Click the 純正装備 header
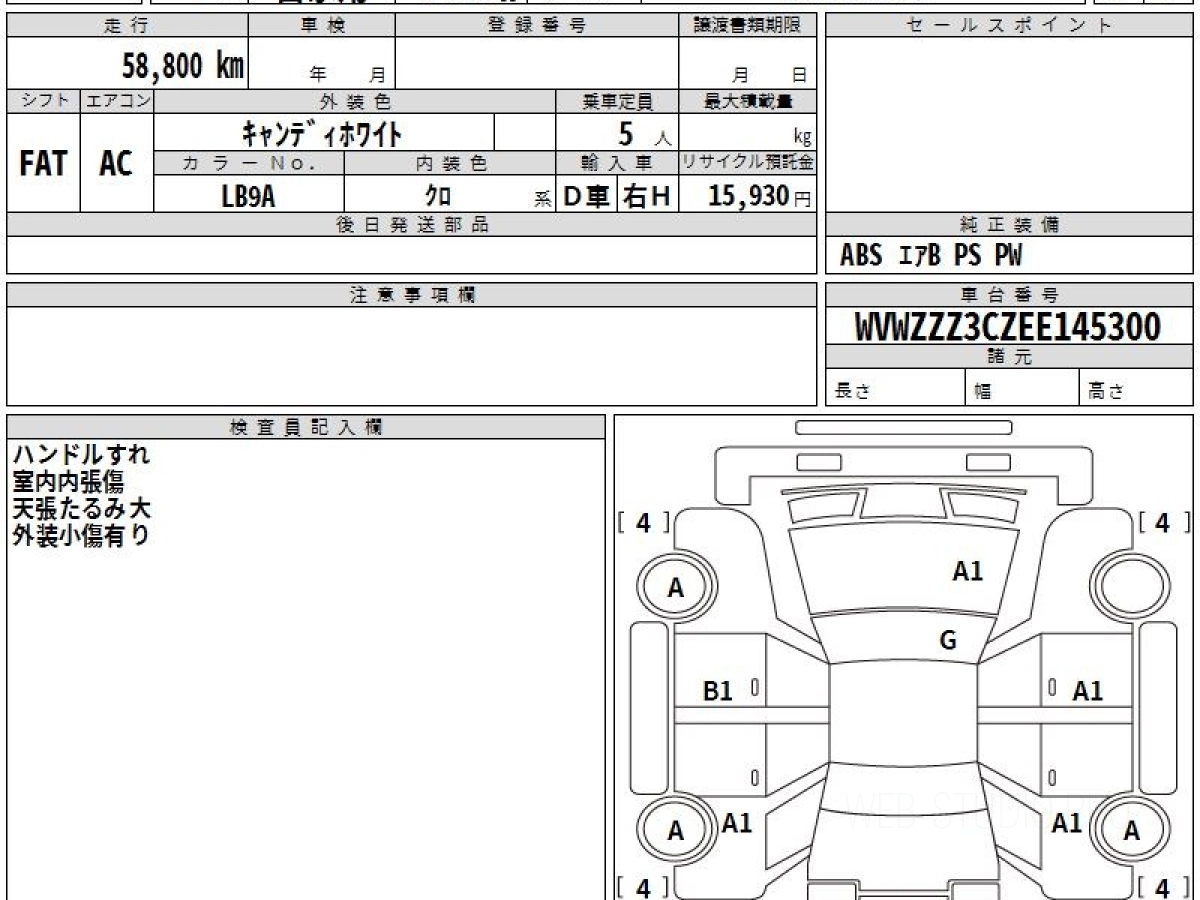 1009,225
